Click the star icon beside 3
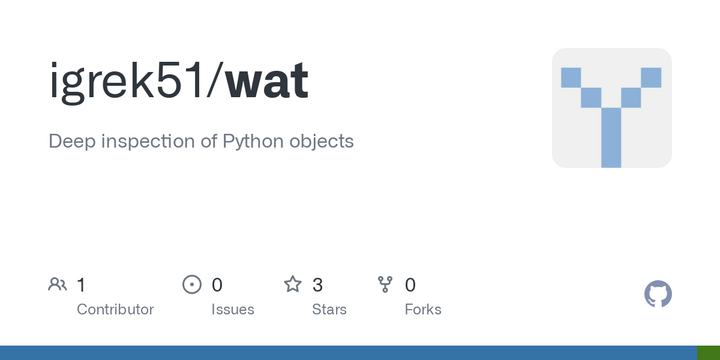 tap(292, 284)
